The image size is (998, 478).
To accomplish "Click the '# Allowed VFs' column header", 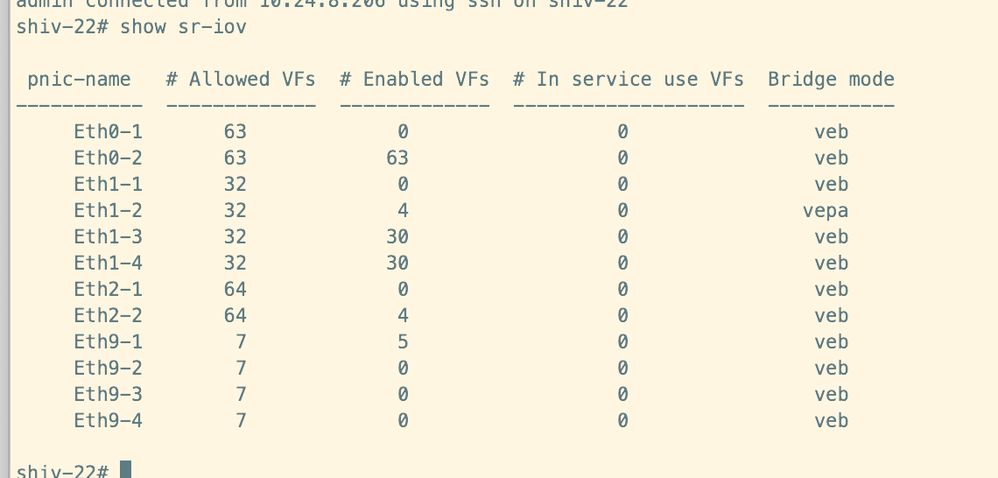I will (x=241, y=79).
